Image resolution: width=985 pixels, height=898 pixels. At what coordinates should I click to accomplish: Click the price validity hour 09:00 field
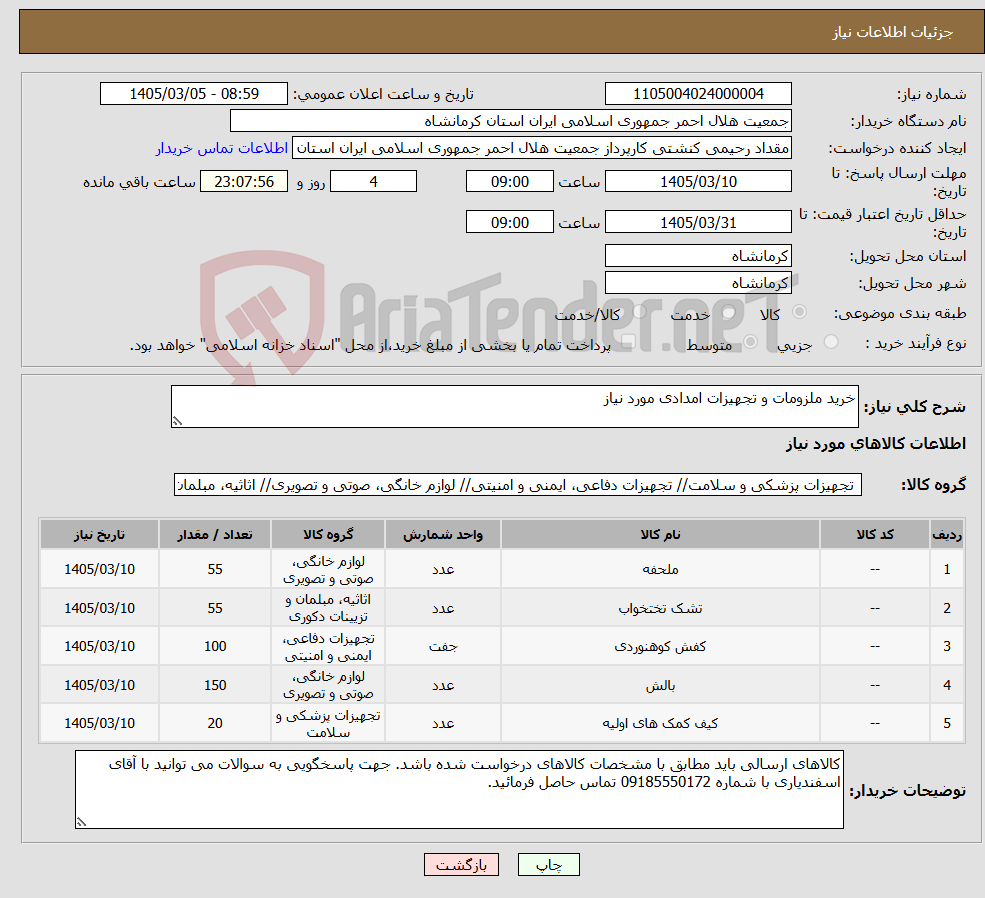point(509,222)
